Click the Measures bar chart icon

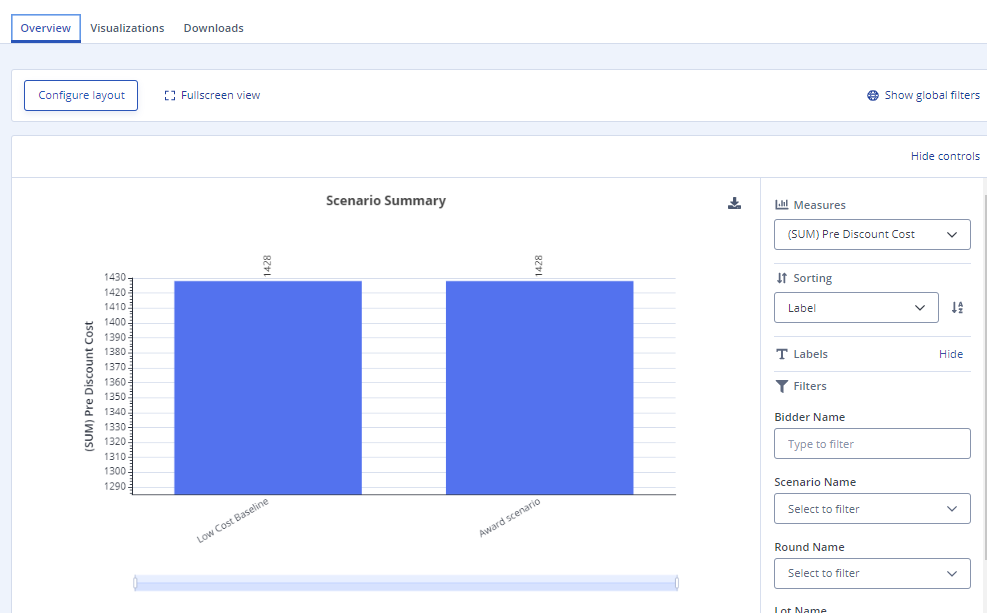click(x=782, y=205)
